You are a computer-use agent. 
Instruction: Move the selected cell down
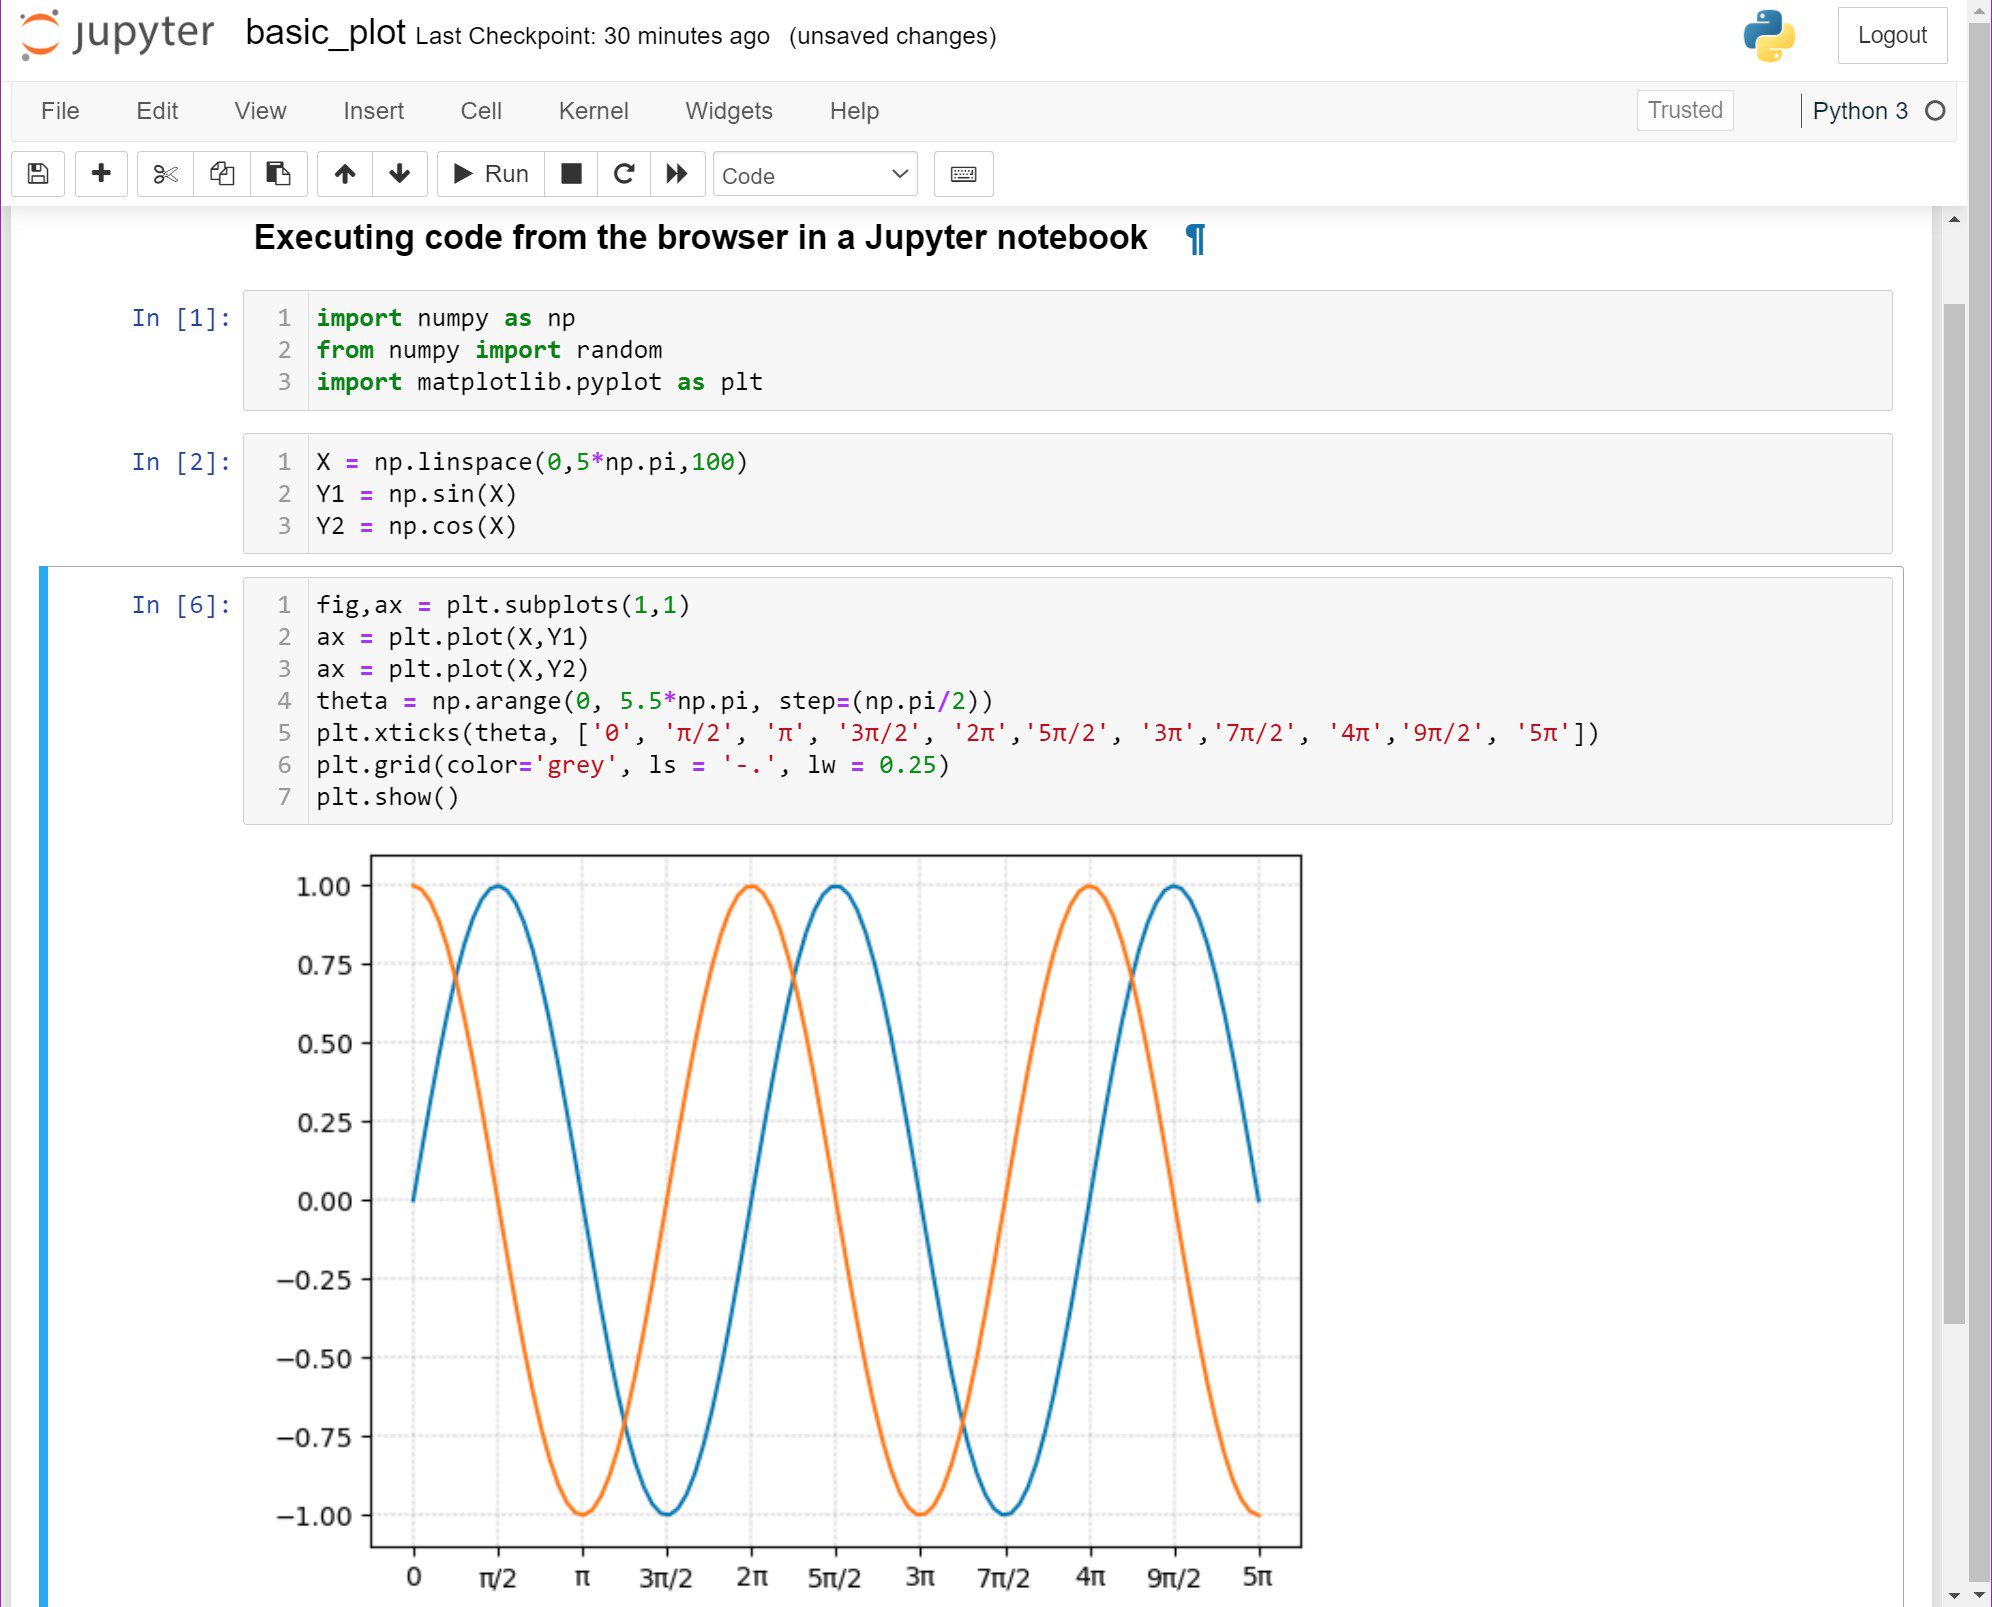point(400,173)
